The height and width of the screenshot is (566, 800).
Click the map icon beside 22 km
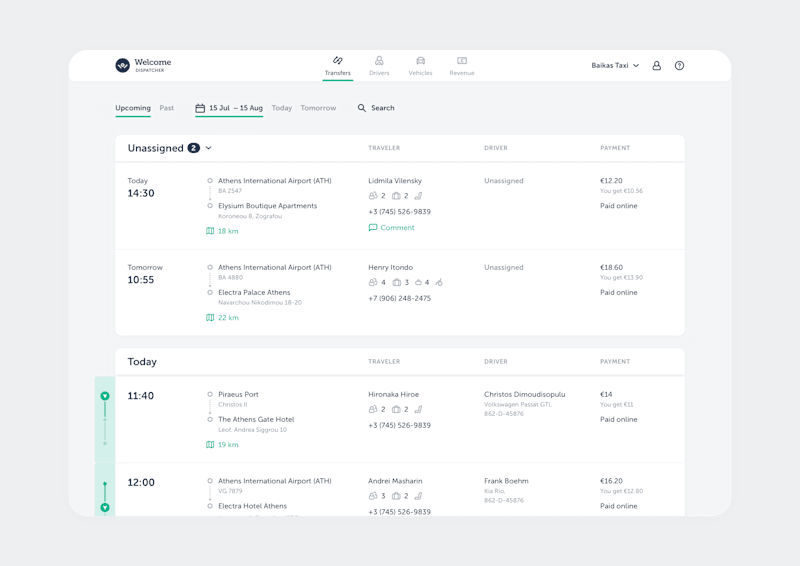coord(210,317)
